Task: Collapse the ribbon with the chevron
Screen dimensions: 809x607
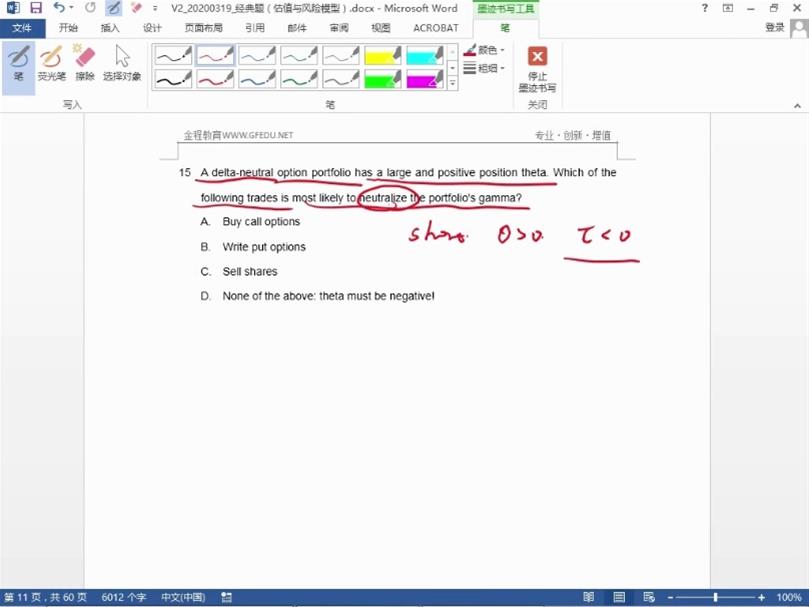Action: (x=797, y=105)
